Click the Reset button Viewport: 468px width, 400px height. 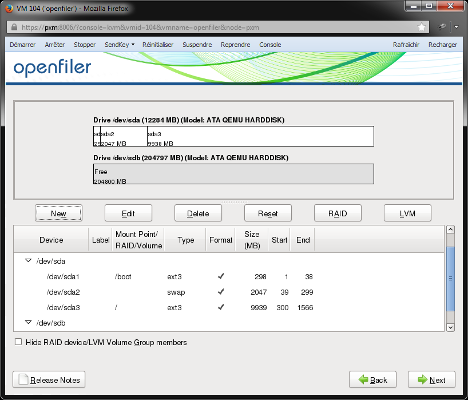pyautogui.click(x=268, y=213)
